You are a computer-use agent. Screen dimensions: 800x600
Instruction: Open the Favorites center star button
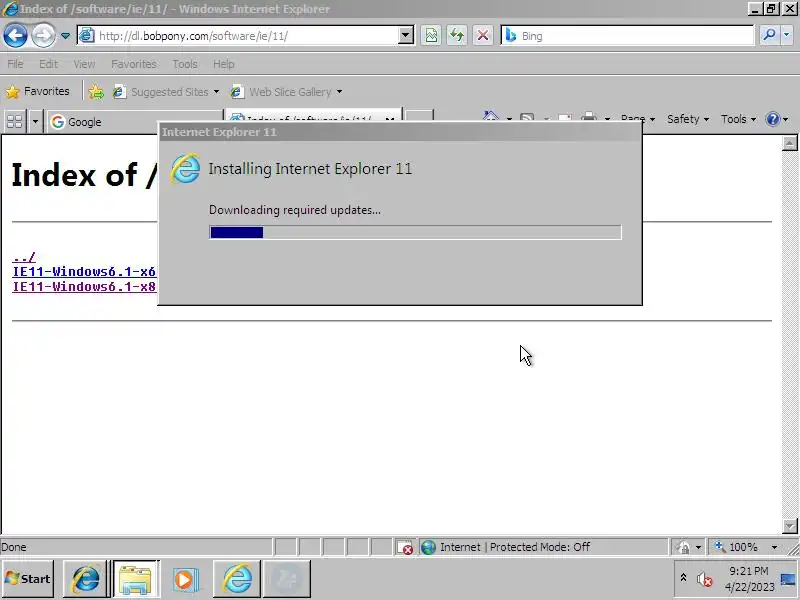pos(38,91)
